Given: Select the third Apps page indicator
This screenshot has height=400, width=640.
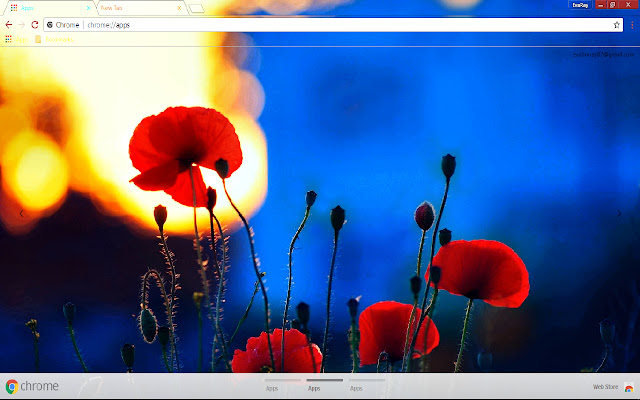Looking at the screenshot, I should pyautogui.click(x=367, y=385).
